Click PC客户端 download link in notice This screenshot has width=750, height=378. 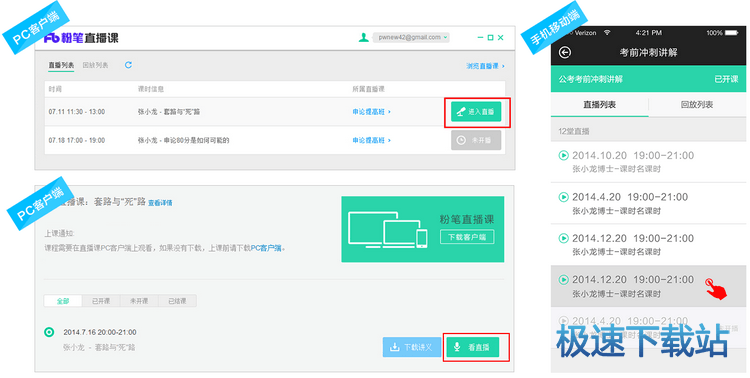(266, 248)
